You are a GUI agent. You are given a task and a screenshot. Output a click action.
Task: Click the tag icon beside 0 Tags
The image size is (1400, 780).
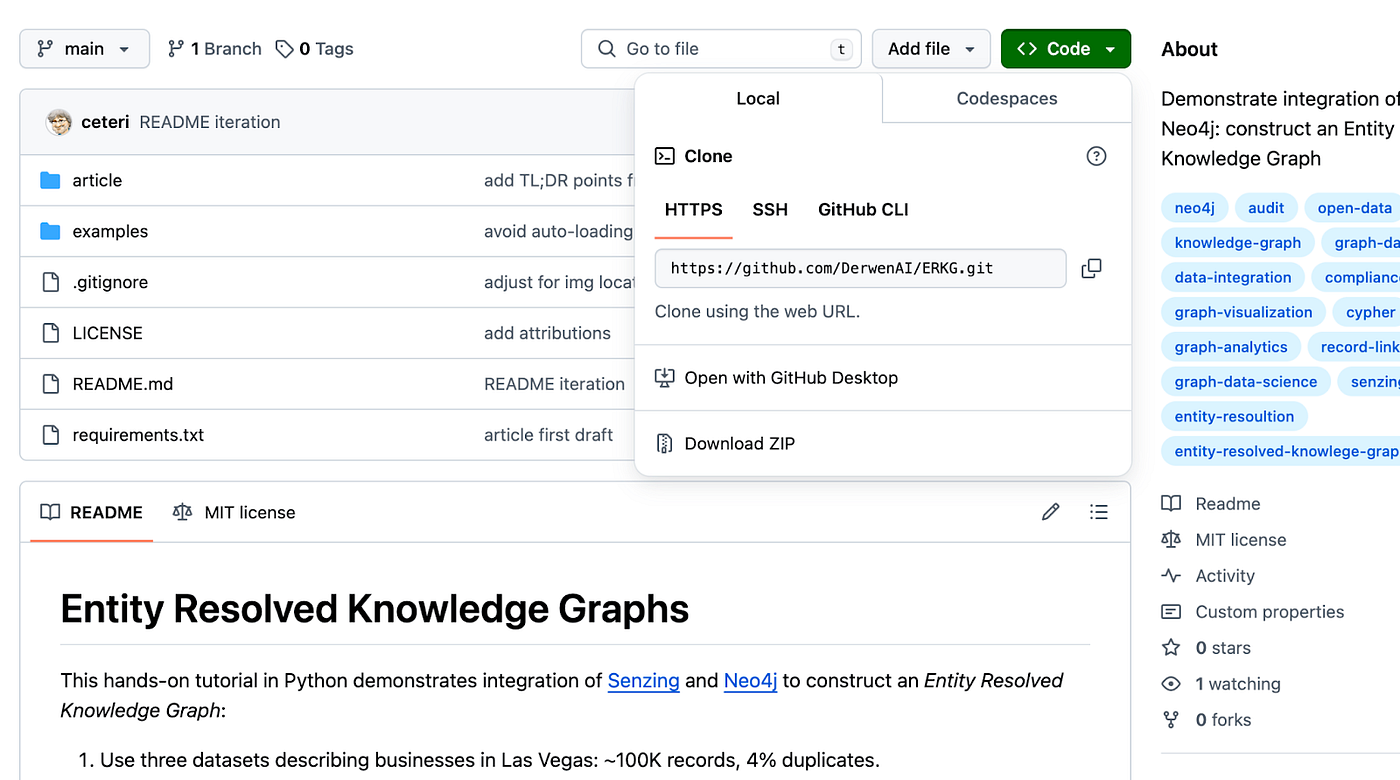(285, 49)
